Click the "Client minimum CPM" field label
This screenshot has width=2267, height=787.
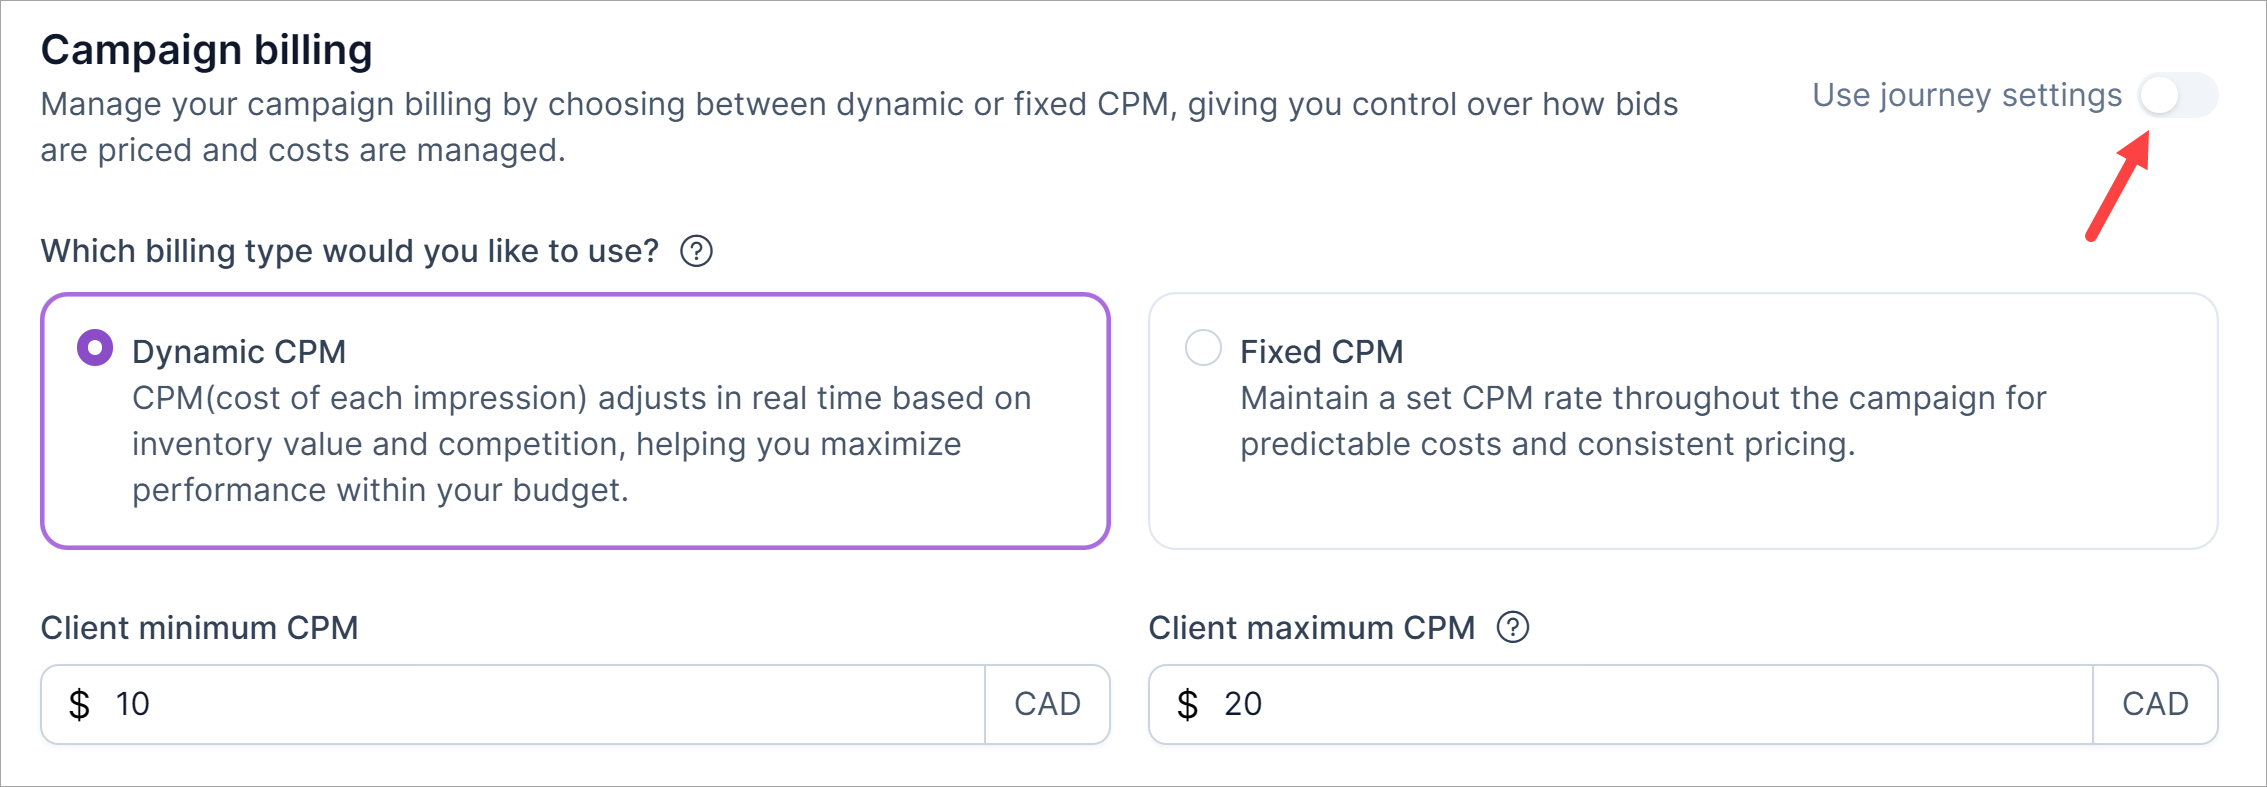pyautogui.click(x=199, y=628)
